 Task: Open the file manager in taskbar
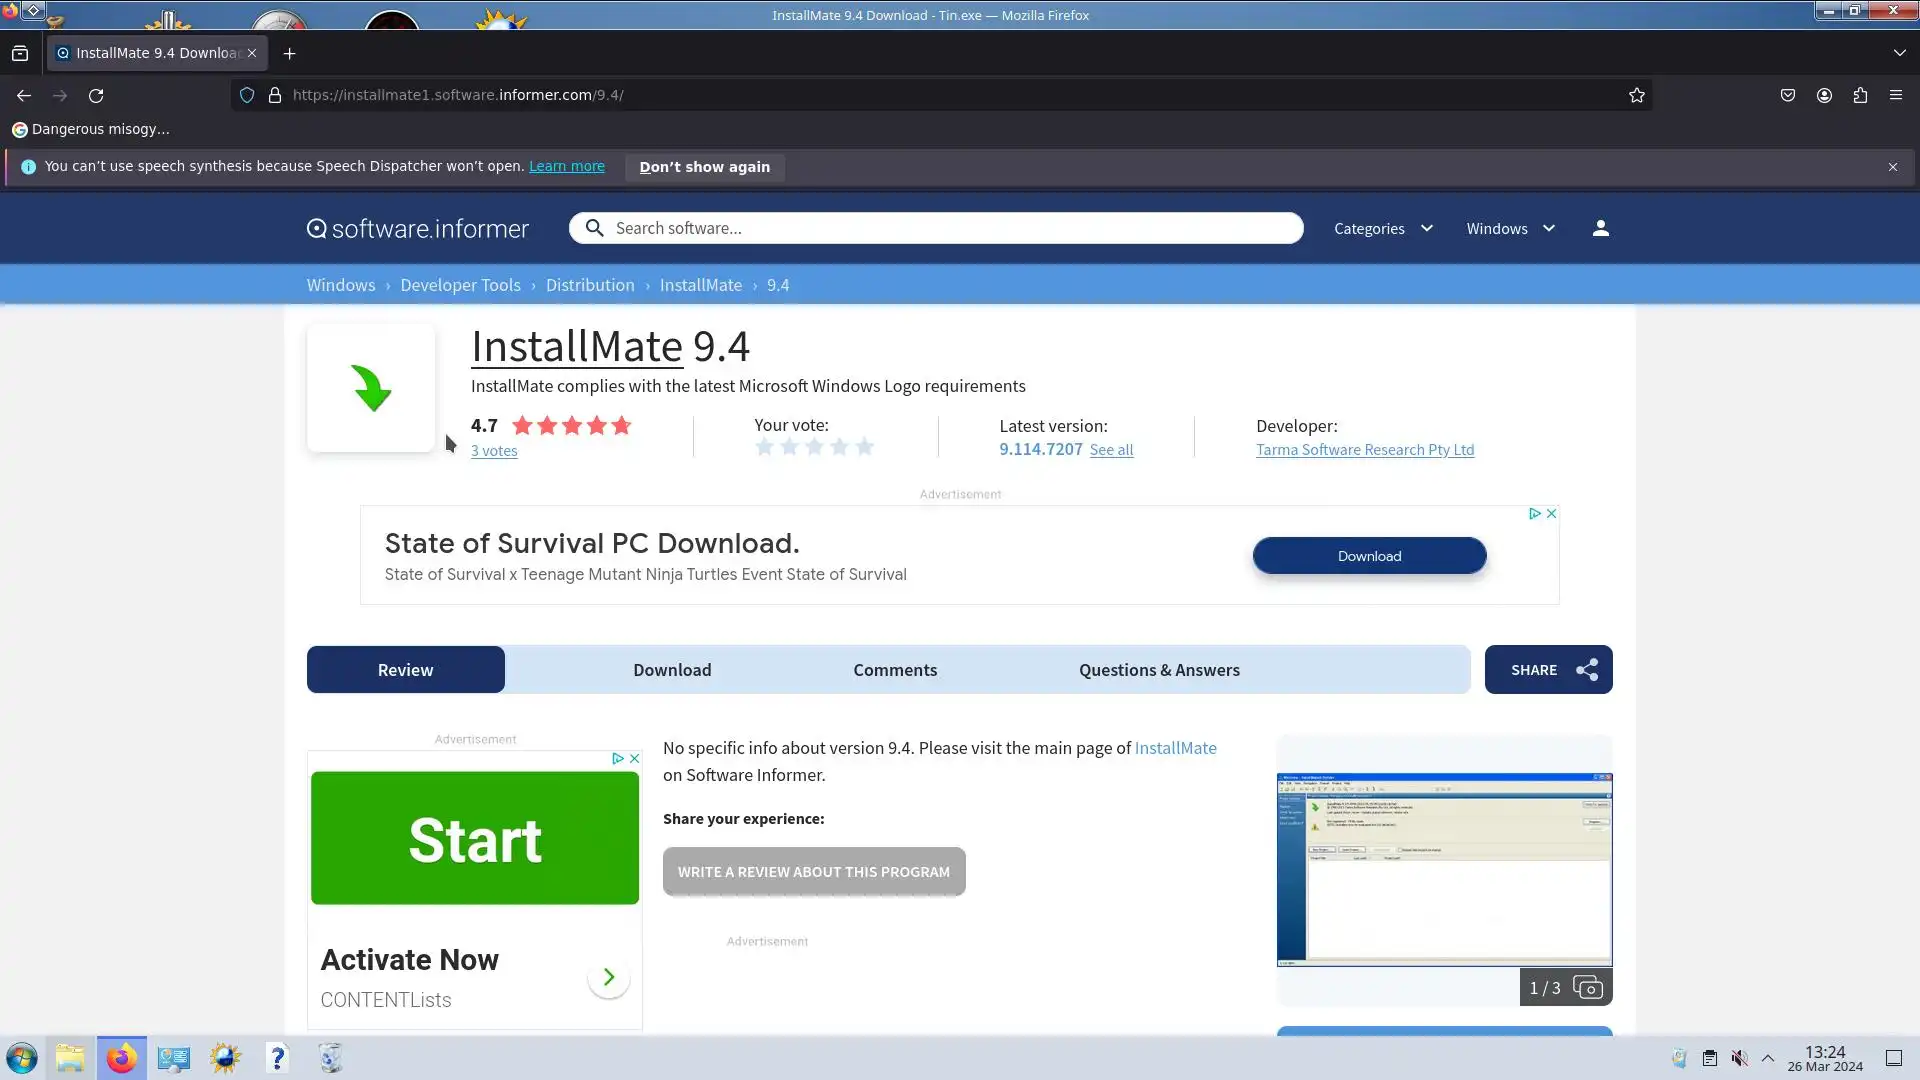pyautogui.click(x=70, y=1058)
